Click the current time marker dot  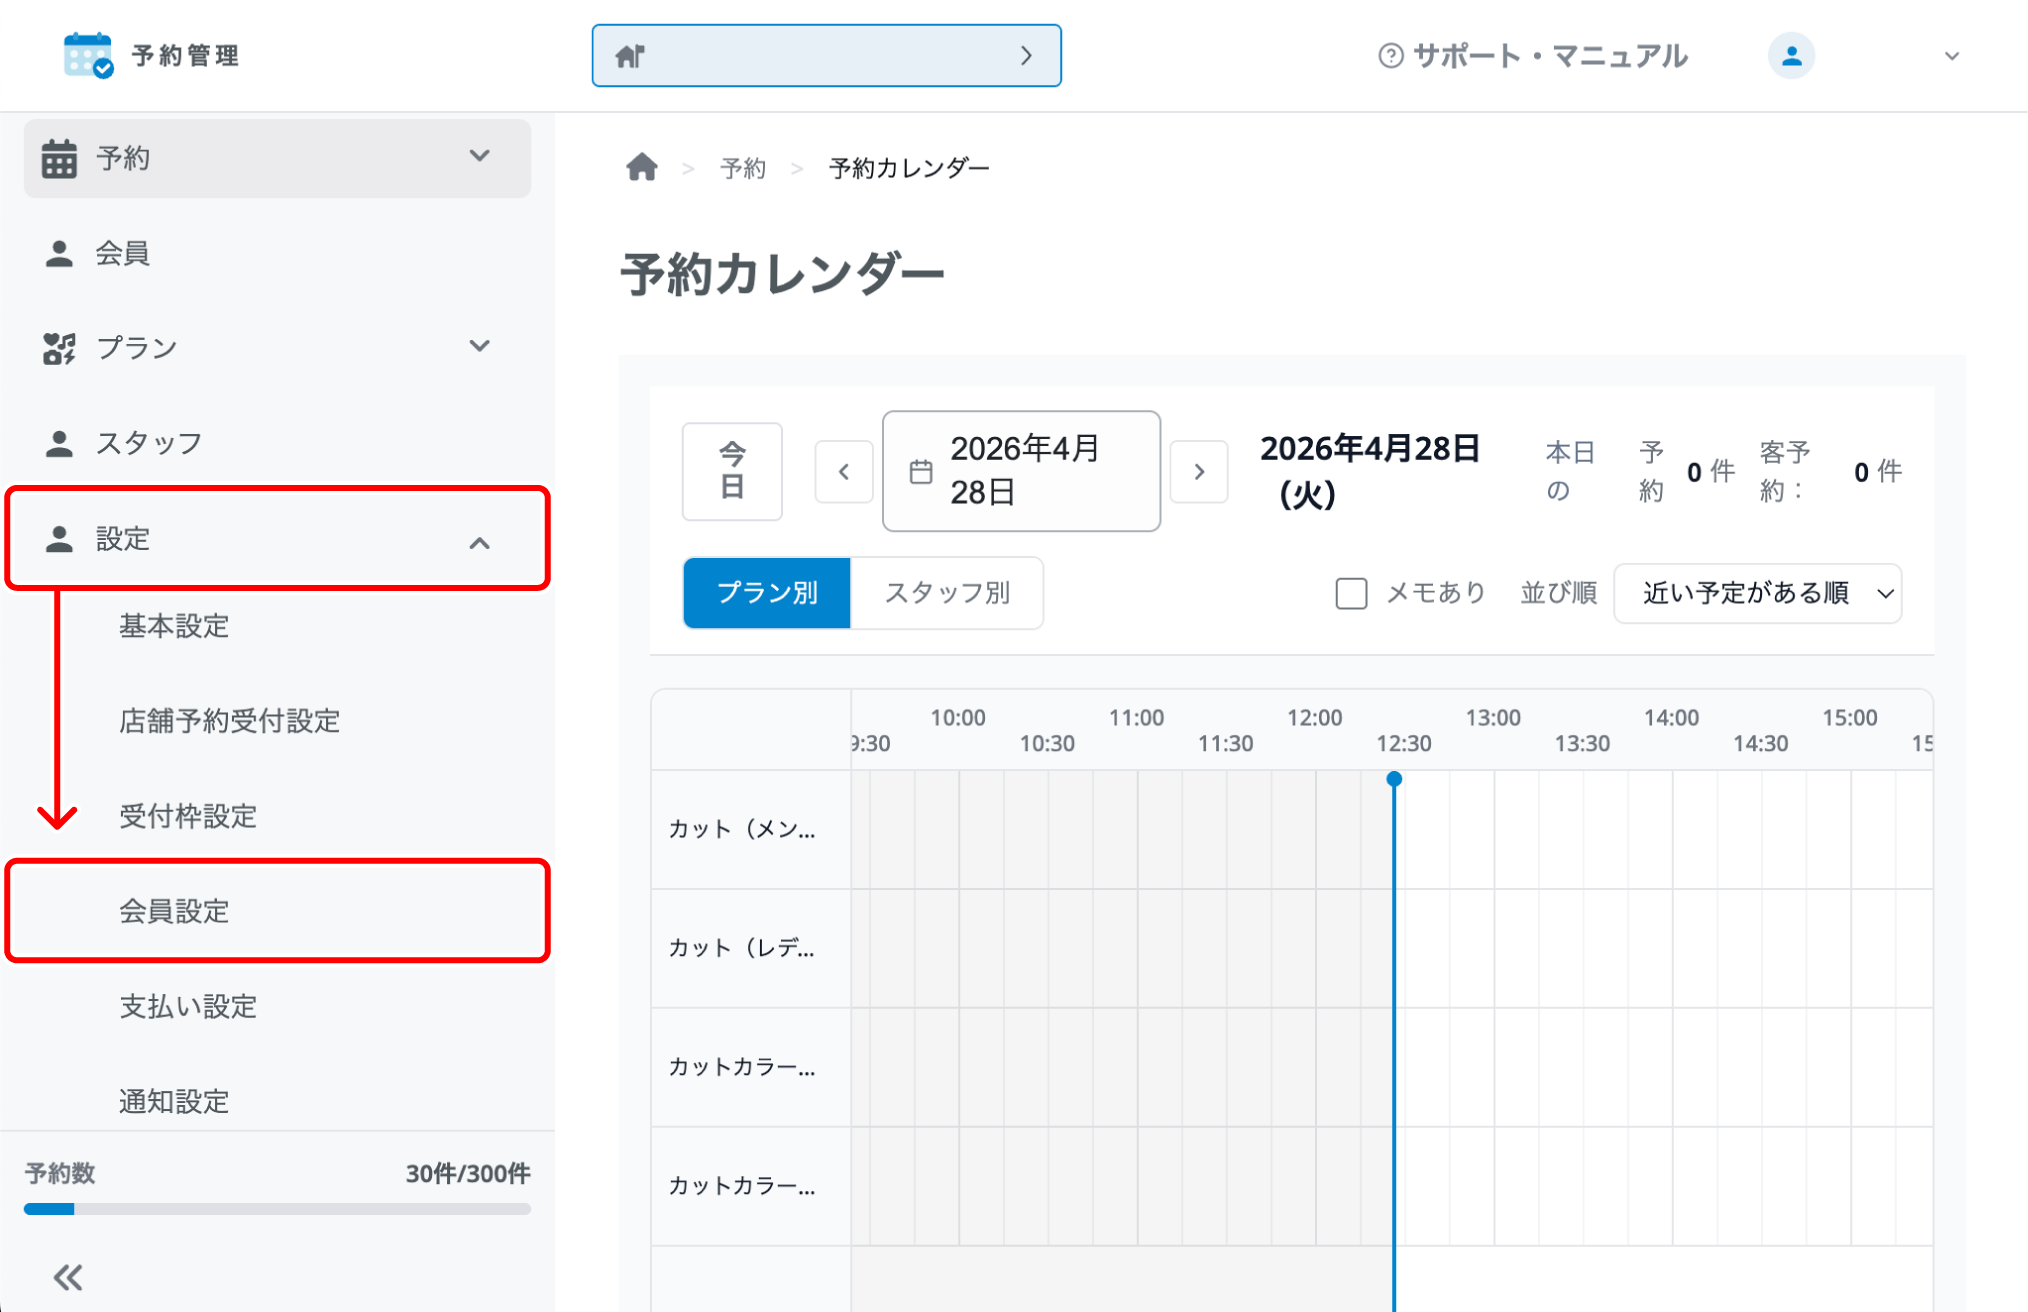[x=1394, y=779]
